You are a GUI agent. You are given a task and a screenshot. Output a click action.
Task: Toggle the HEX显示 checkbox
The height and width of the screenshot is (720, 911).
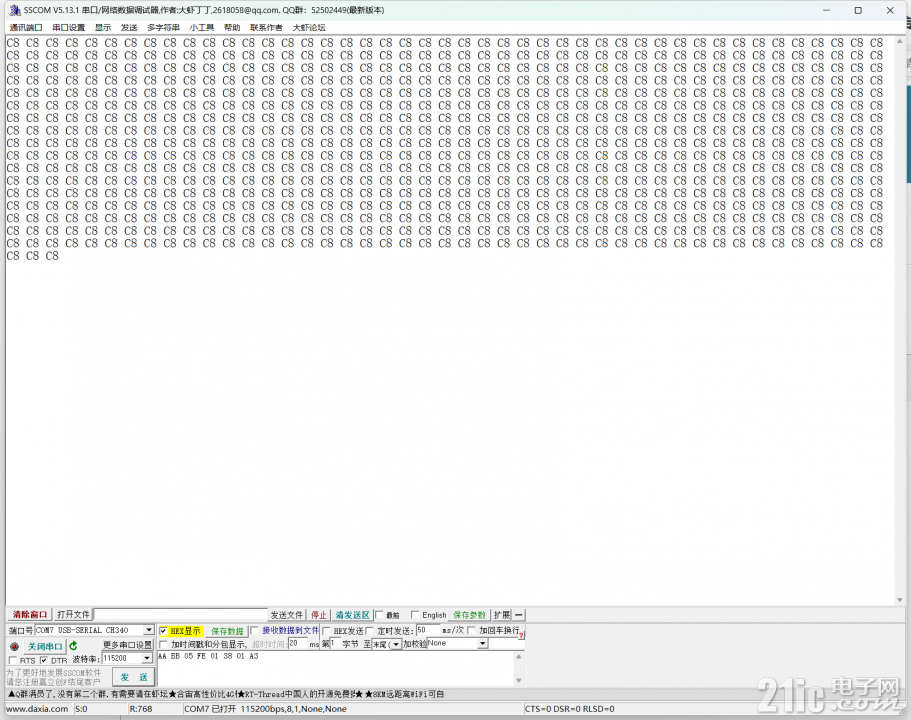(x=164, y=631)
